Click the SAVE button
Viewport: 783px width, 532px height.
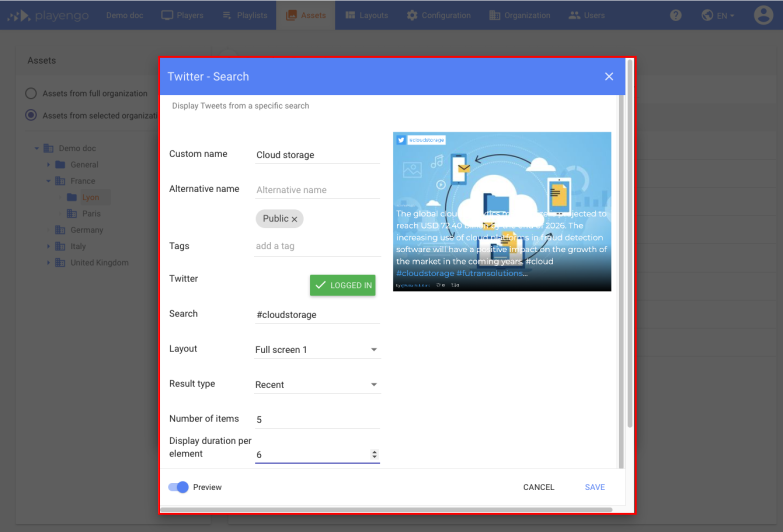(595, 487)
